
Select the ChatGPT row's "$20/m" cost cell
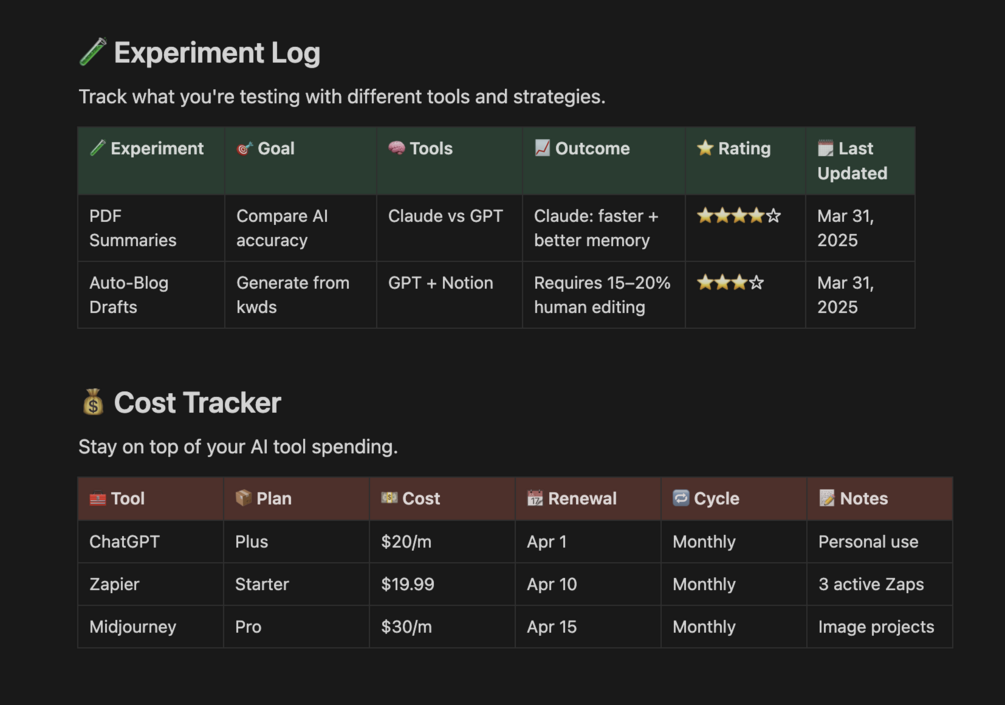click(x=406, y=542)
